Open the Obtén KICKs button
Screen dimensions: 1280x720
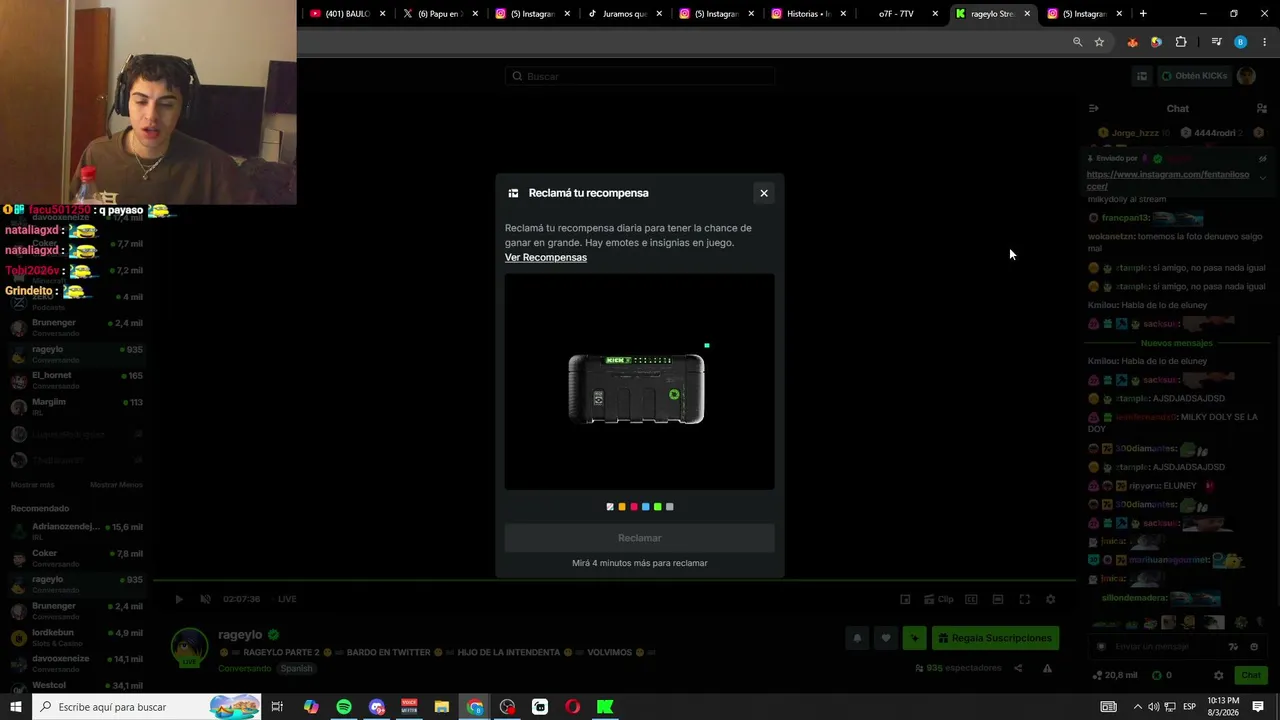pyautogui.click(x=1194, y=76)
